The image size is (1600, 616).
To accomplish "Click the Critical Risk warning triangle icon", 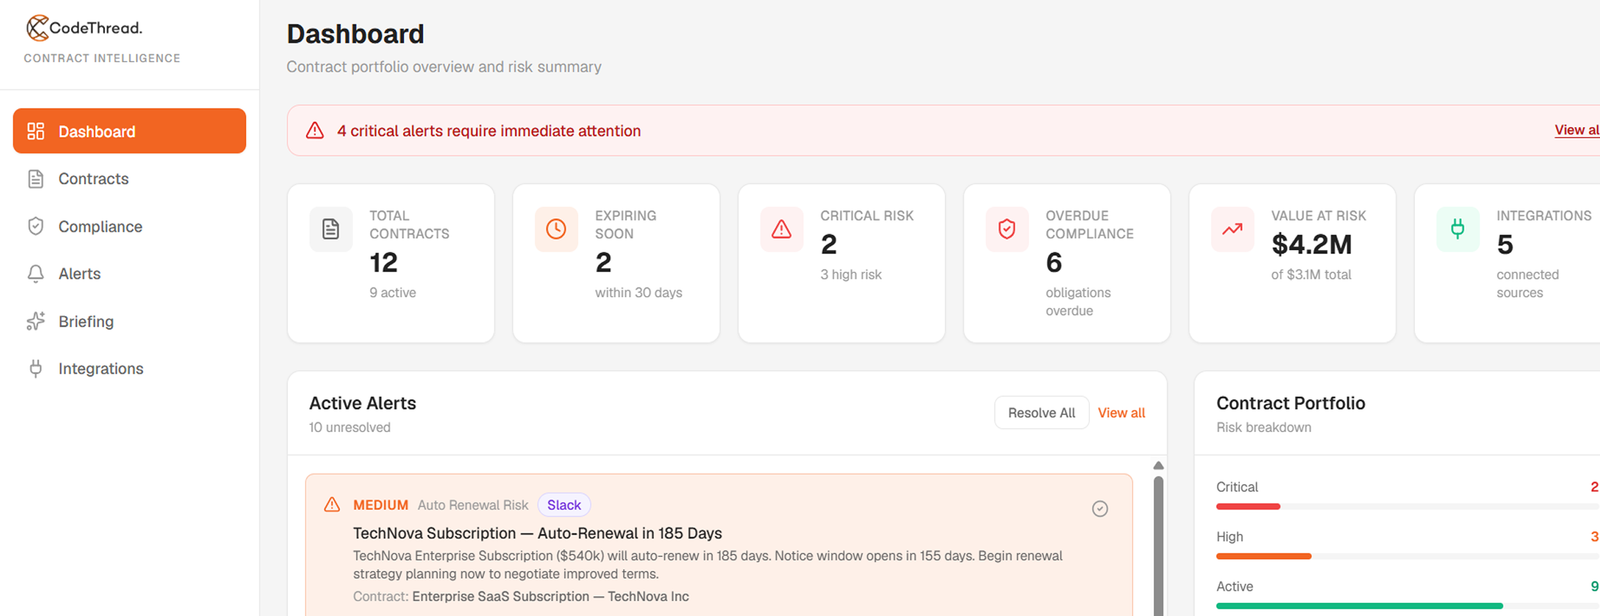I will [782, 229].
